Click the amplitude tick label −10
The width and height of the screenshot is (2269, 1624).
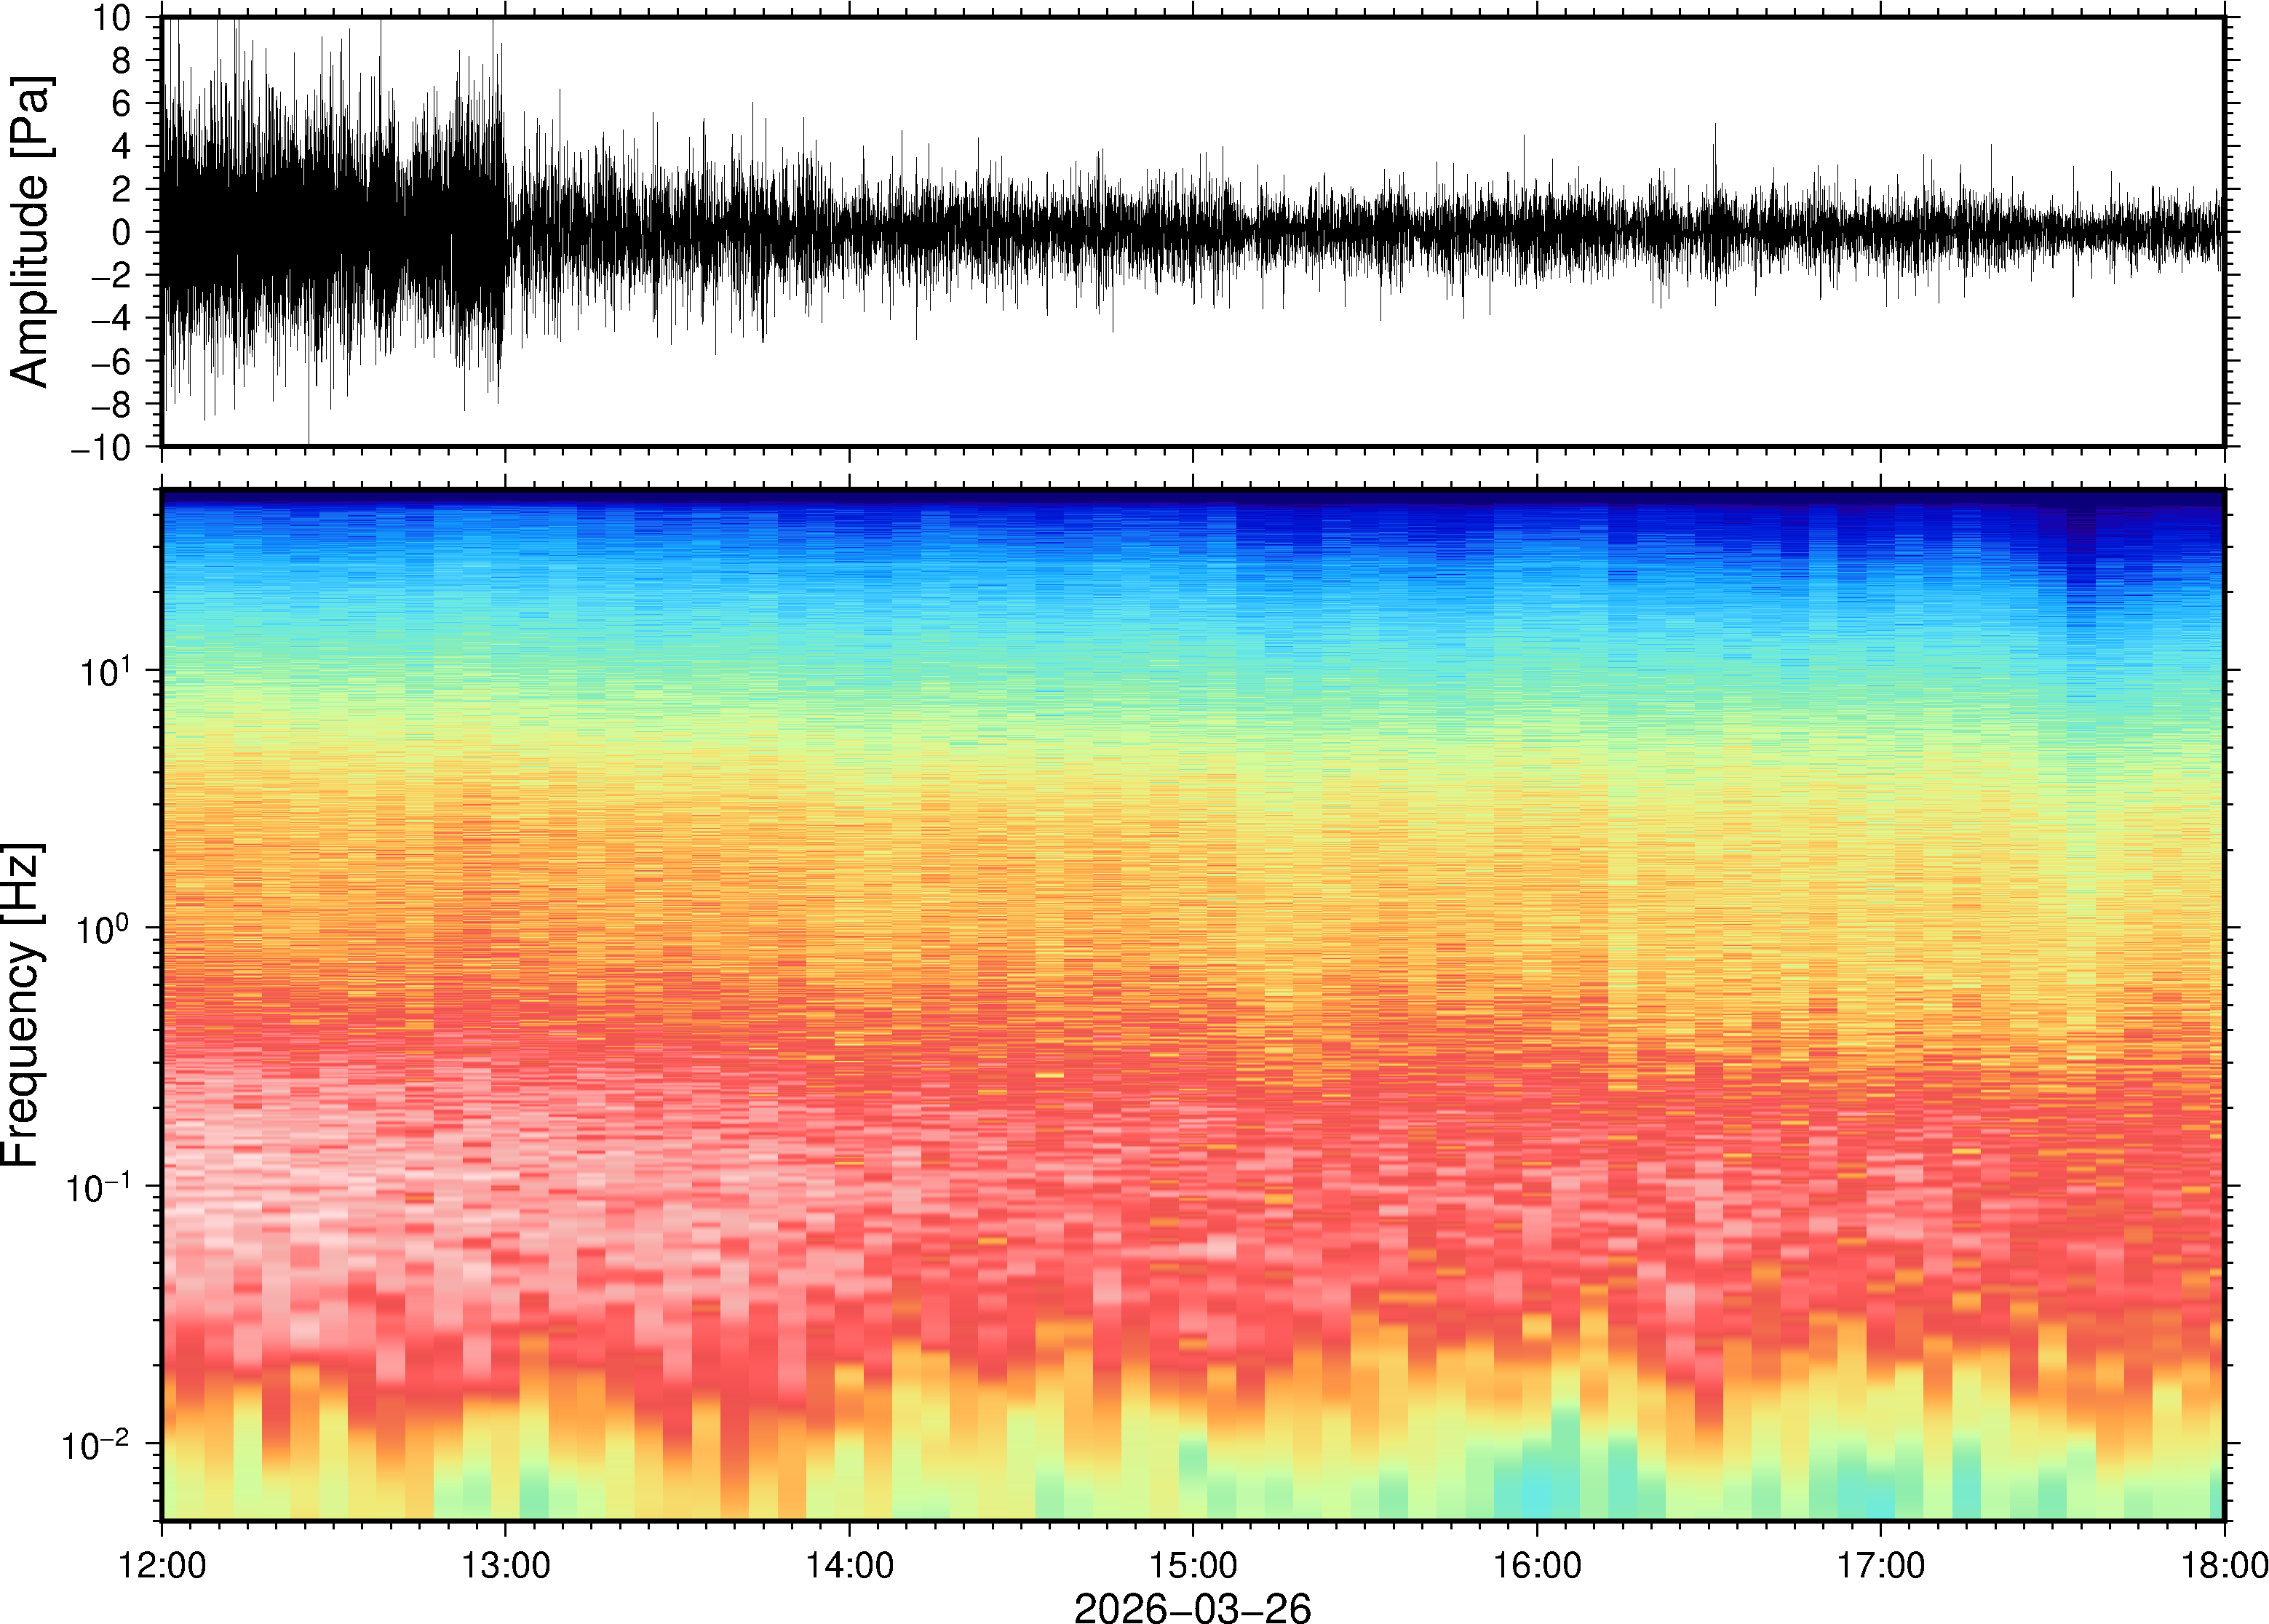click(x=100, y=447)
